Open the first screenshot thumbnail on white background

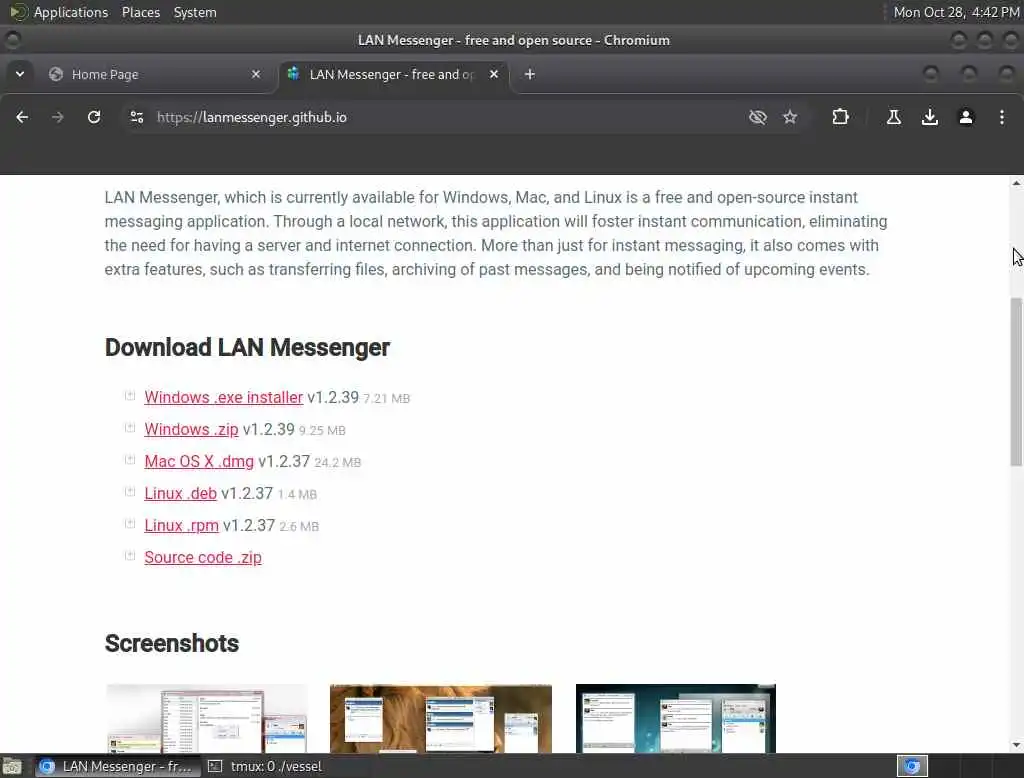(206, 719)
